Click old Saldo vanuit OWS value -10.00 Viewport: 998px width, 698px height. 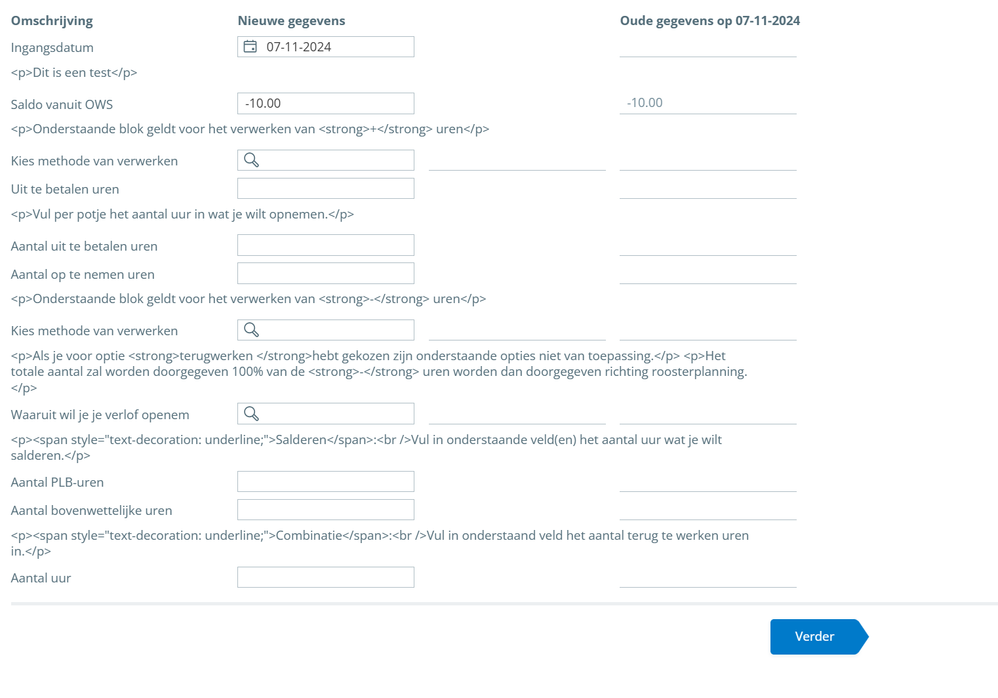click(644, 102)
